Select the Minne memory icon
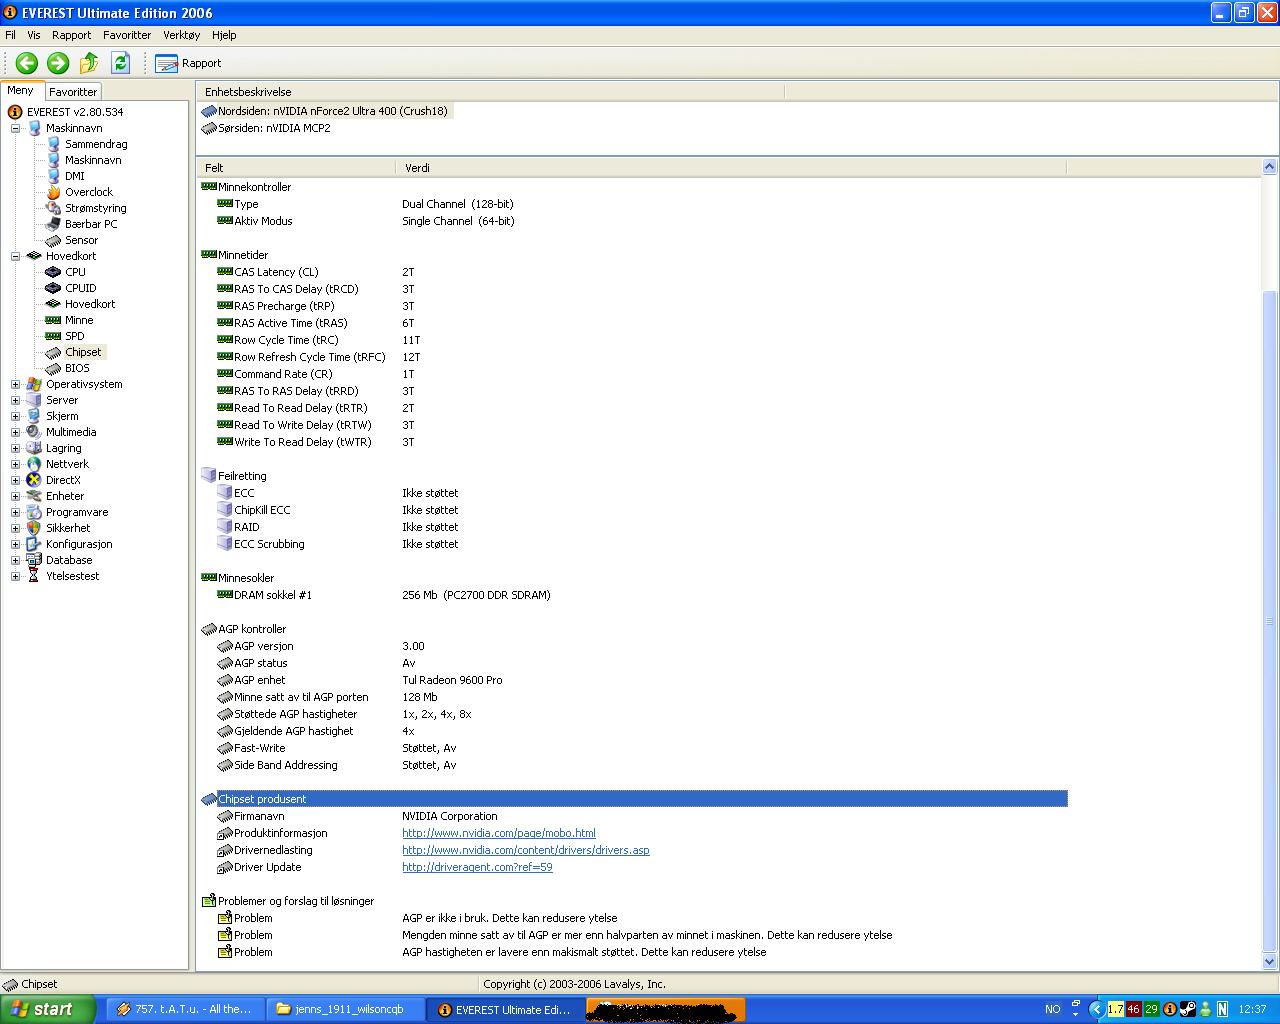 [x=54, y=320]
